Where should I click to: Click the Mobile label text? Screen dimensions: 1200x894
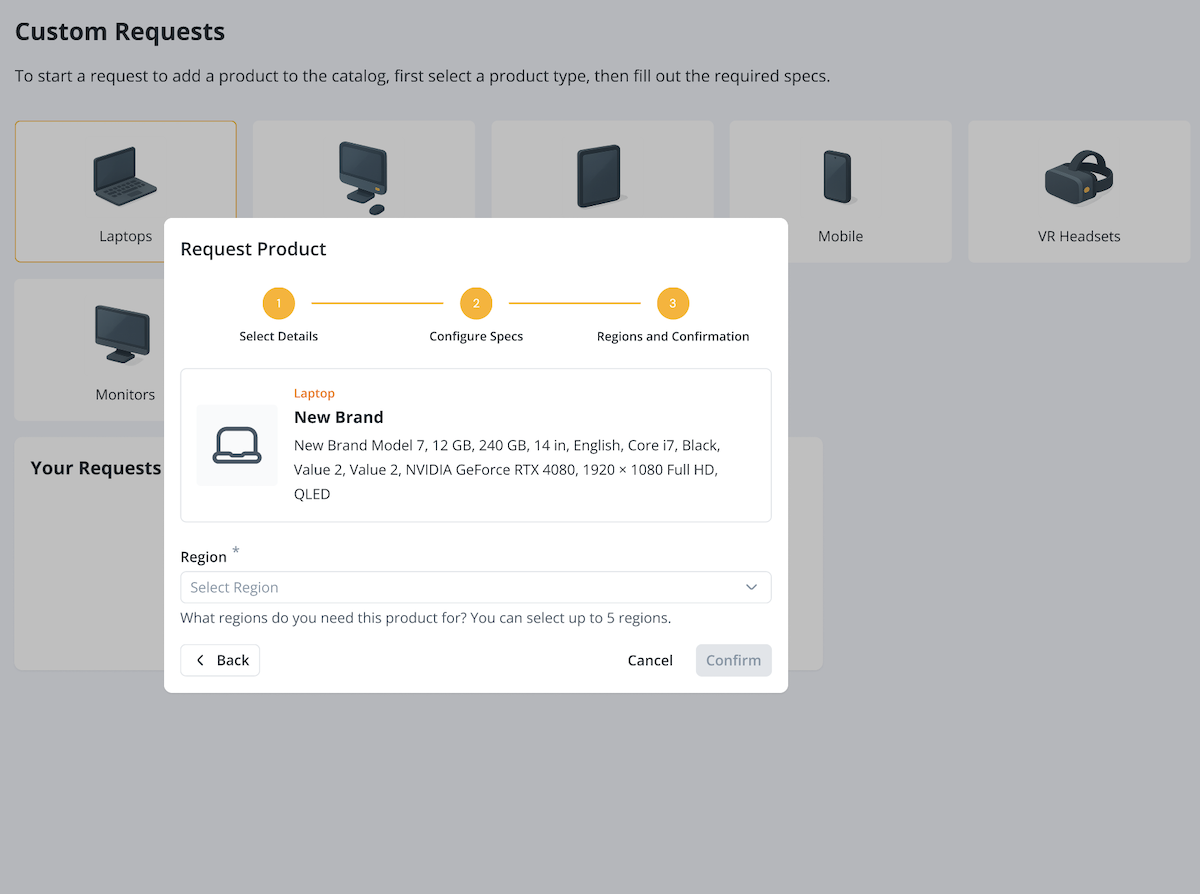(840, 237)
